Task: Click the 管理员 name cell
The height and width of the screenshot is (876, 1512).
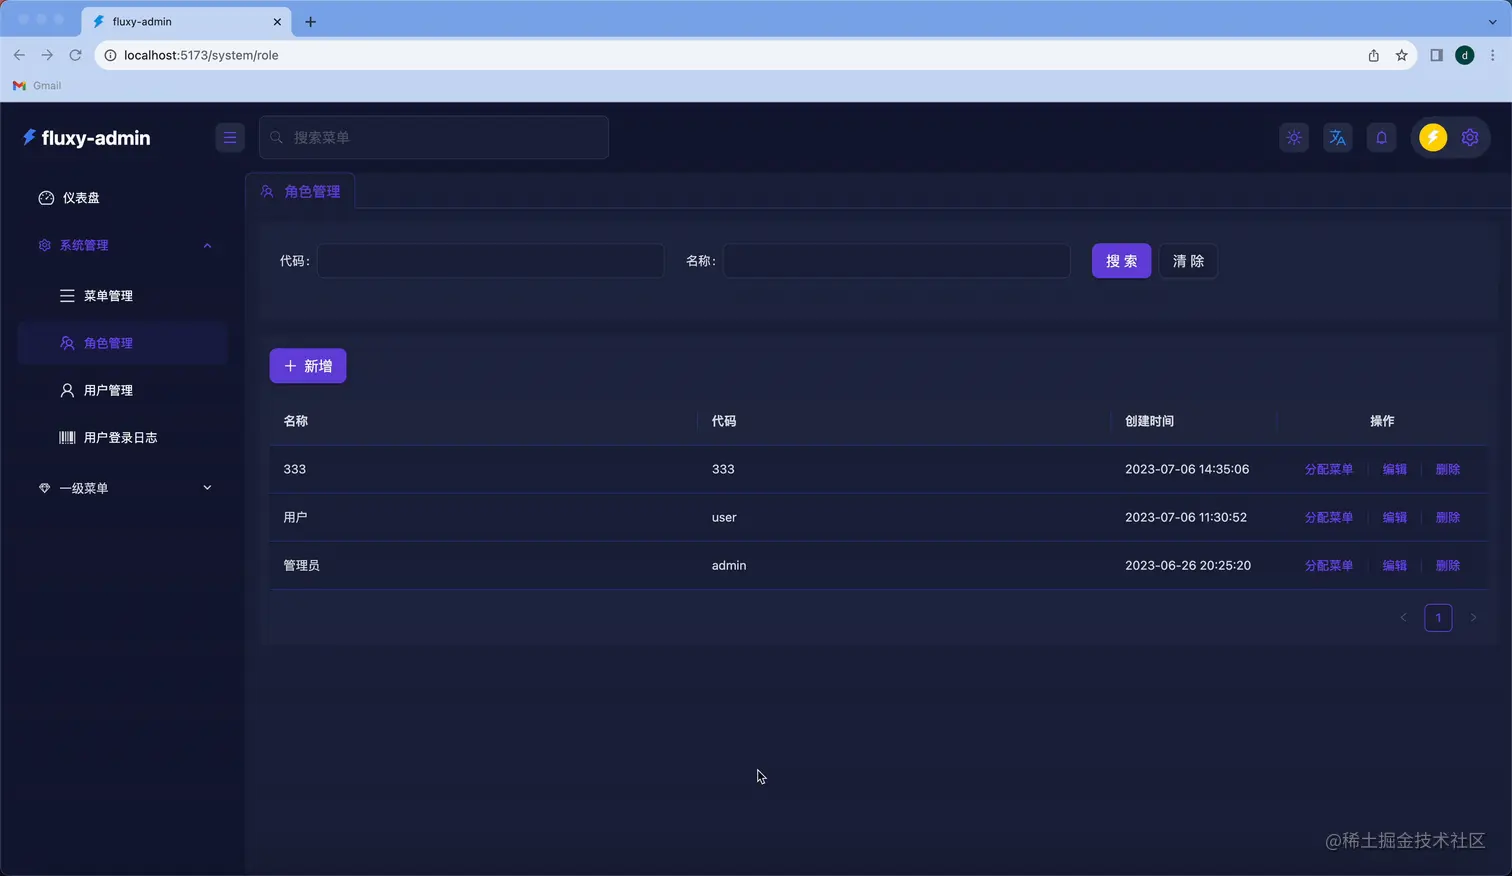Action: (x=302, y=565)
